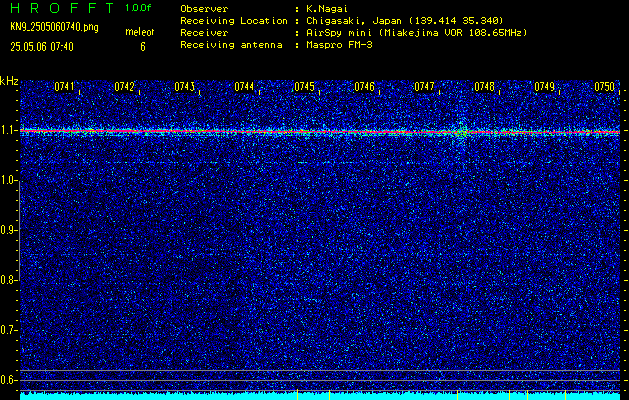
Task: Click the 0743 time marker
Action: [x=185, y=86]
